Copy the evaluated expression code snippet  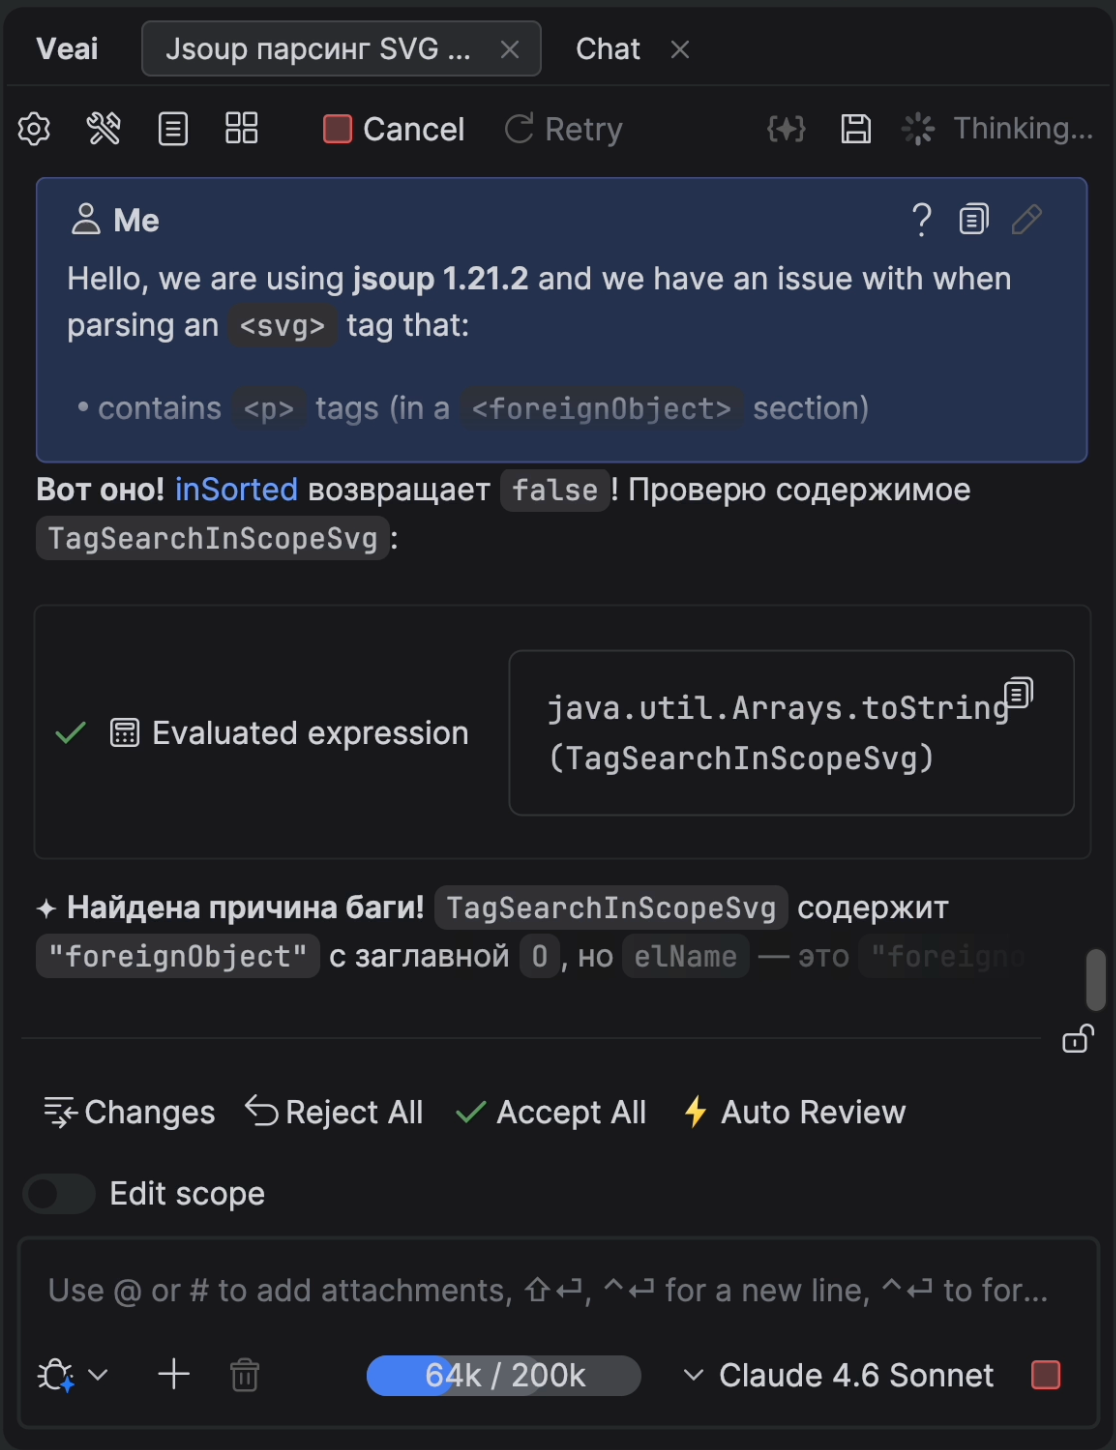1019,693
